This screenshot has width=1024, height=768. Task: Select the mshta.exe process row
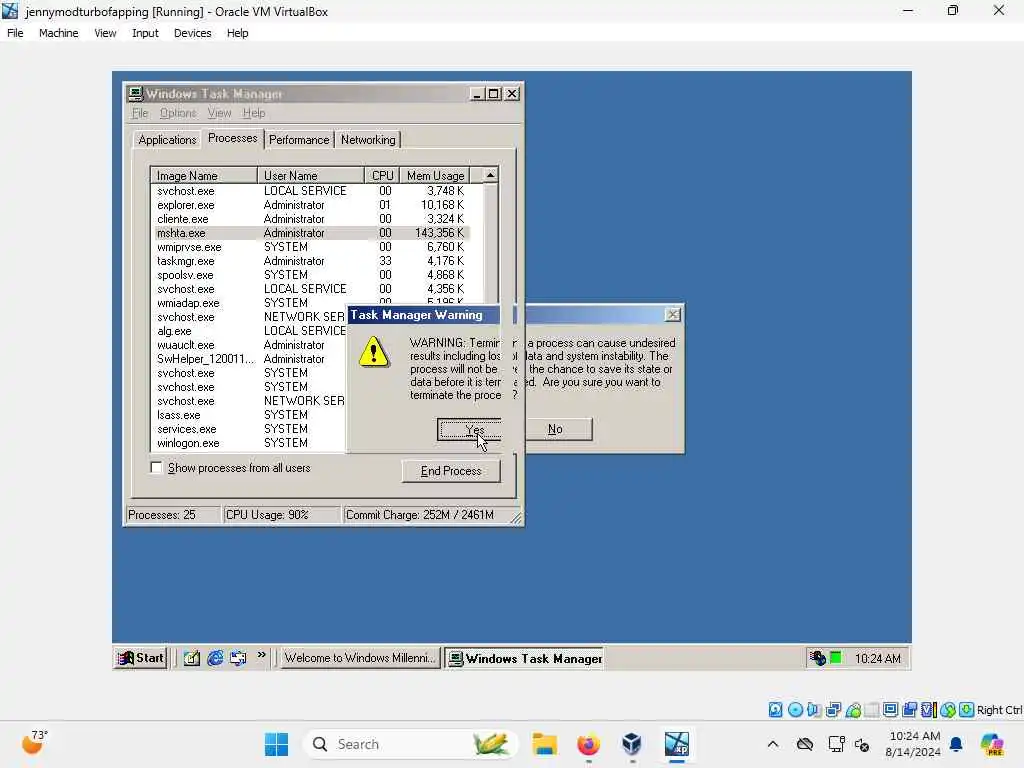click(x=310, y=233)
